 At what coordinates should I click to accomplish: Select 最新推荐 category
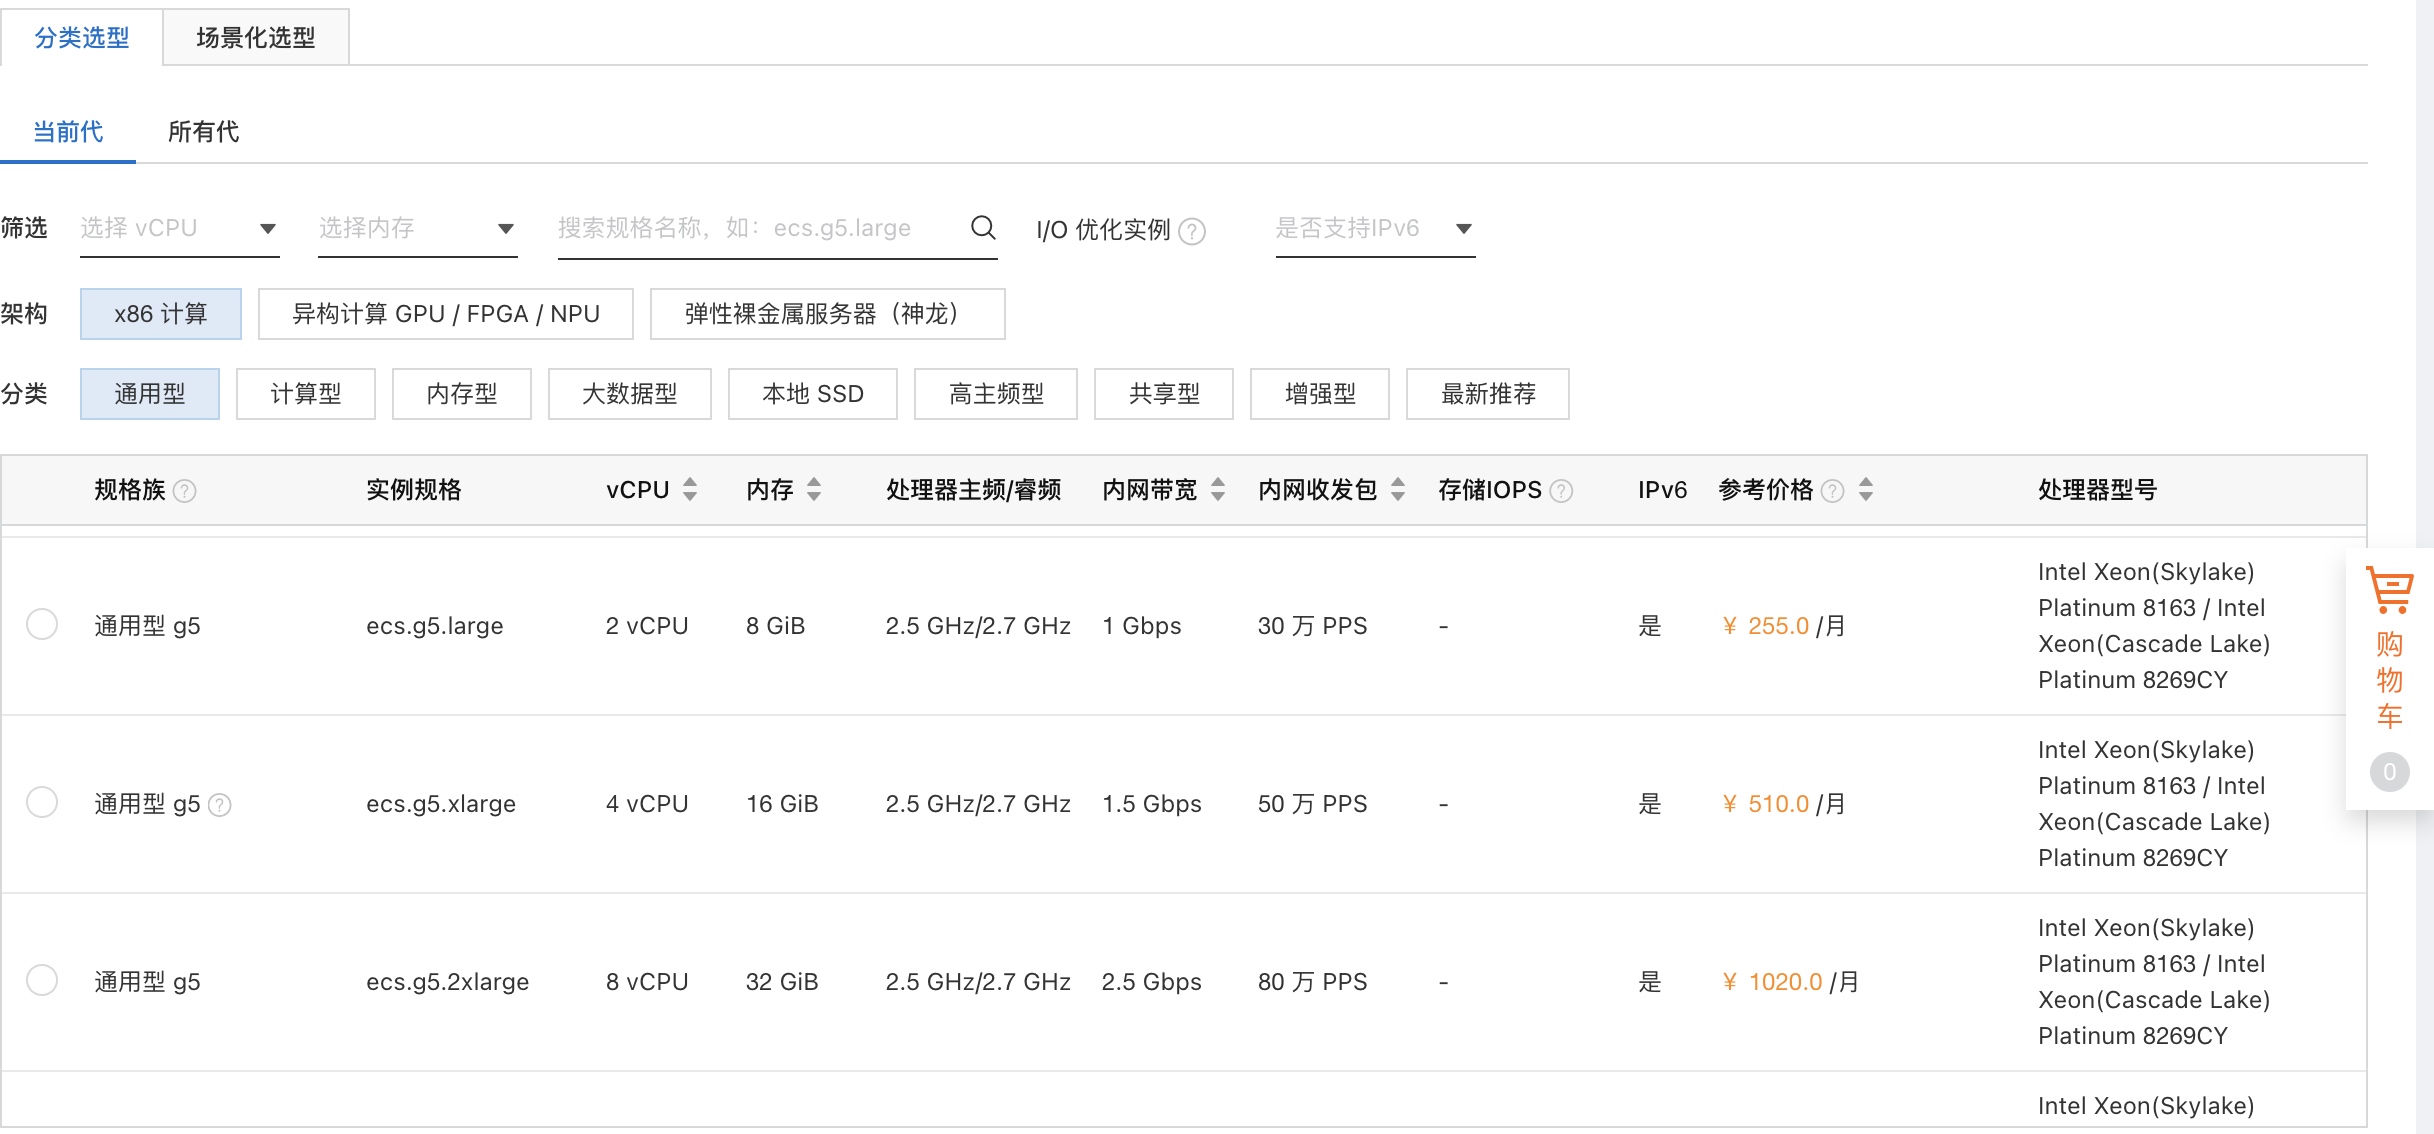[1488, 394]
